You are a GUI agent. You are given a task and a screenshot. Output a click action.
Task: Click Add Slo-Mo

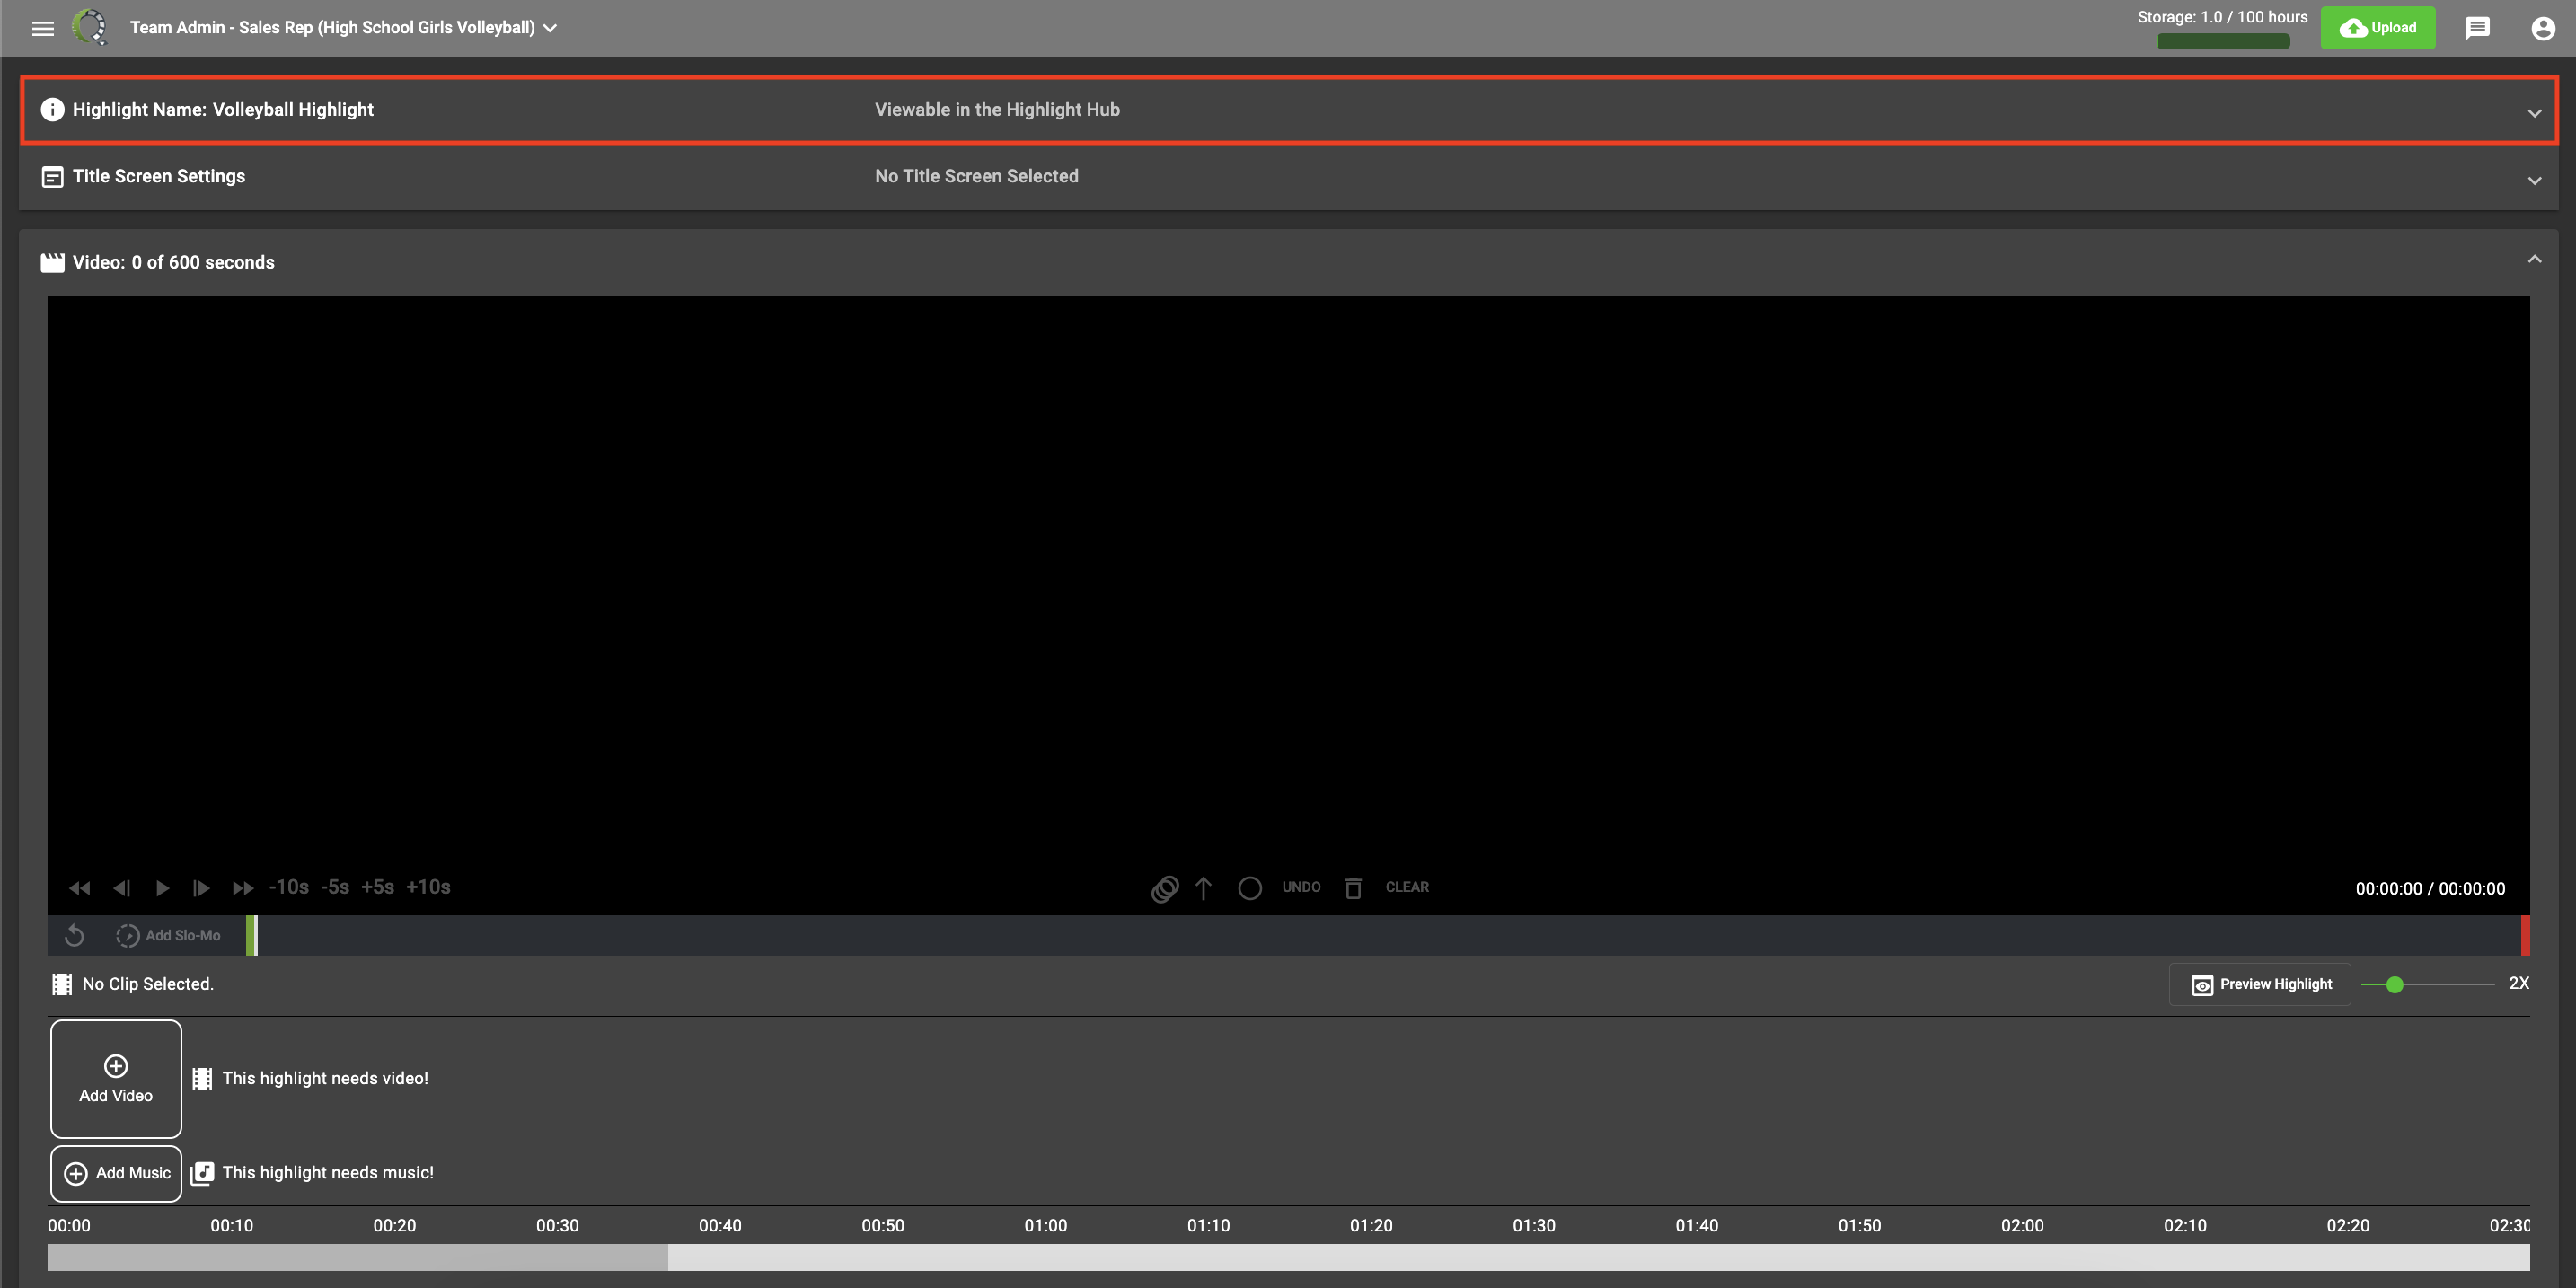(168, 935)
